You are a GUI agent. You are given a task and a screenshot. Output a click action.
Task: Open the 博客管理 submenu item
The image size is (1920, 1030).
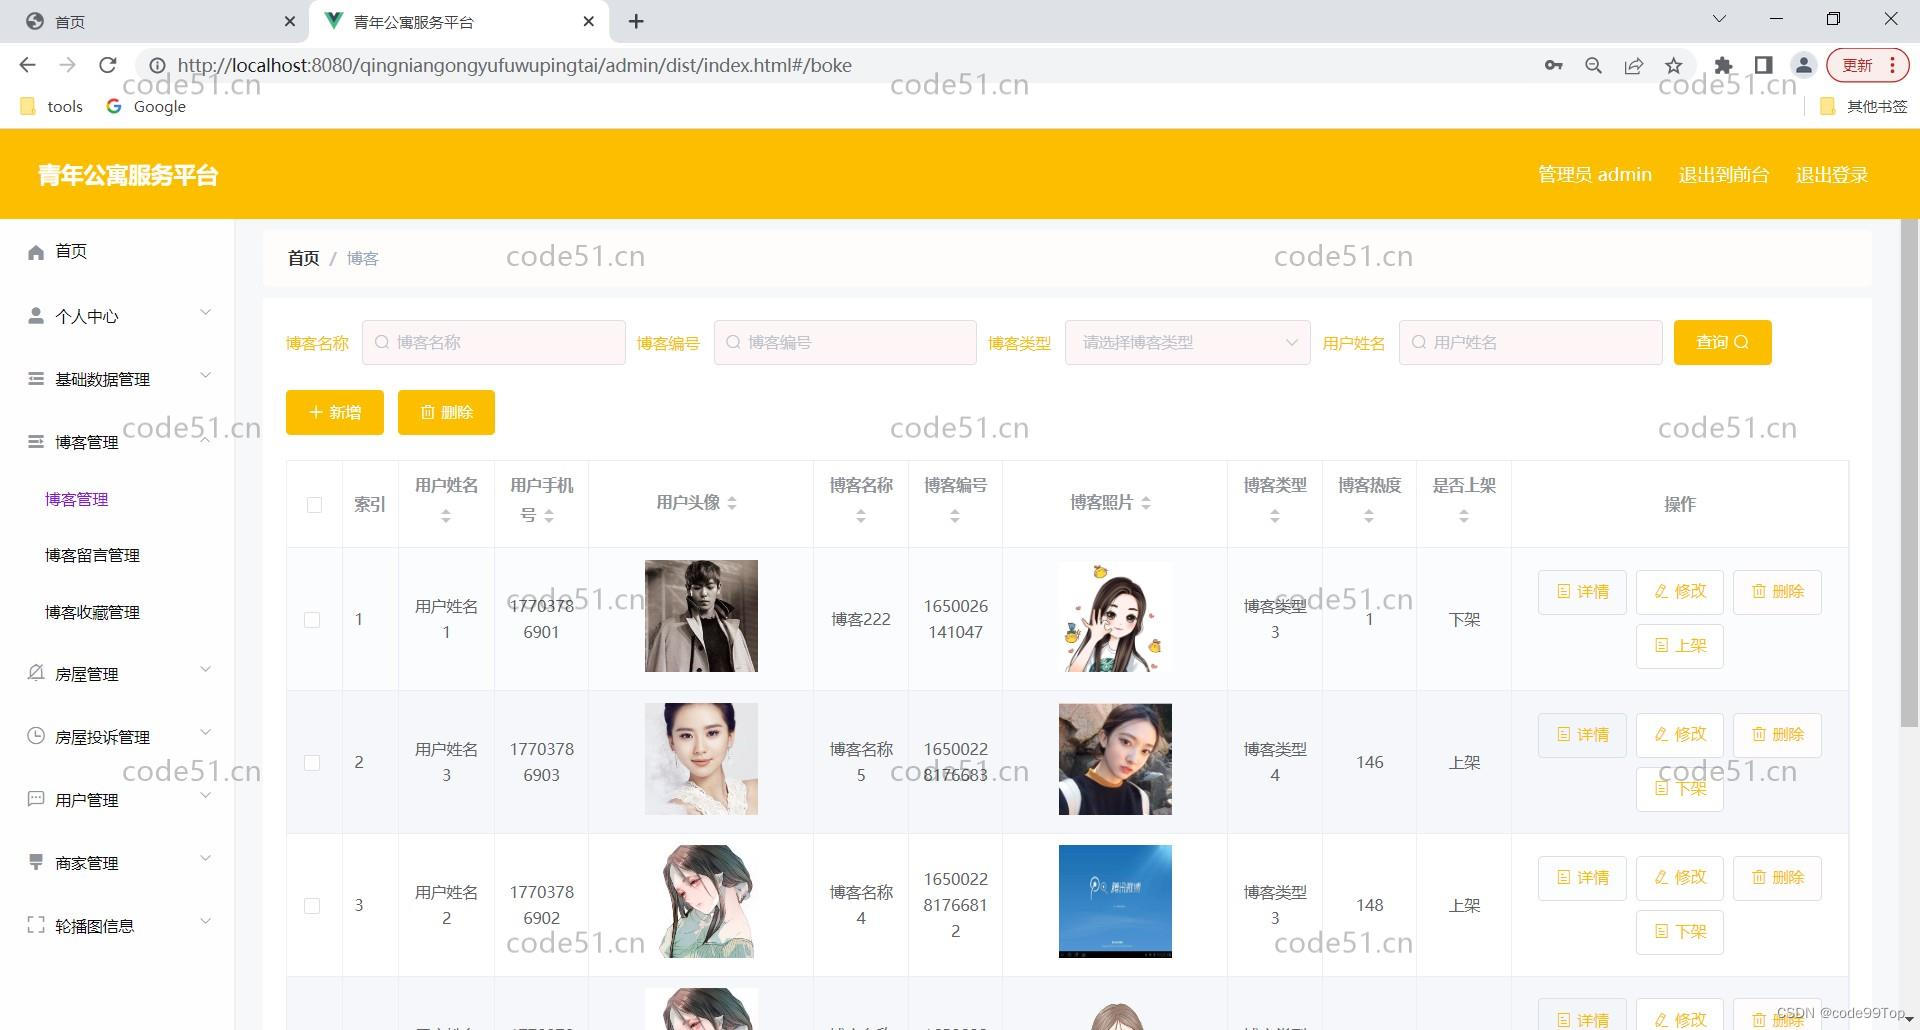tap(77, 499)
